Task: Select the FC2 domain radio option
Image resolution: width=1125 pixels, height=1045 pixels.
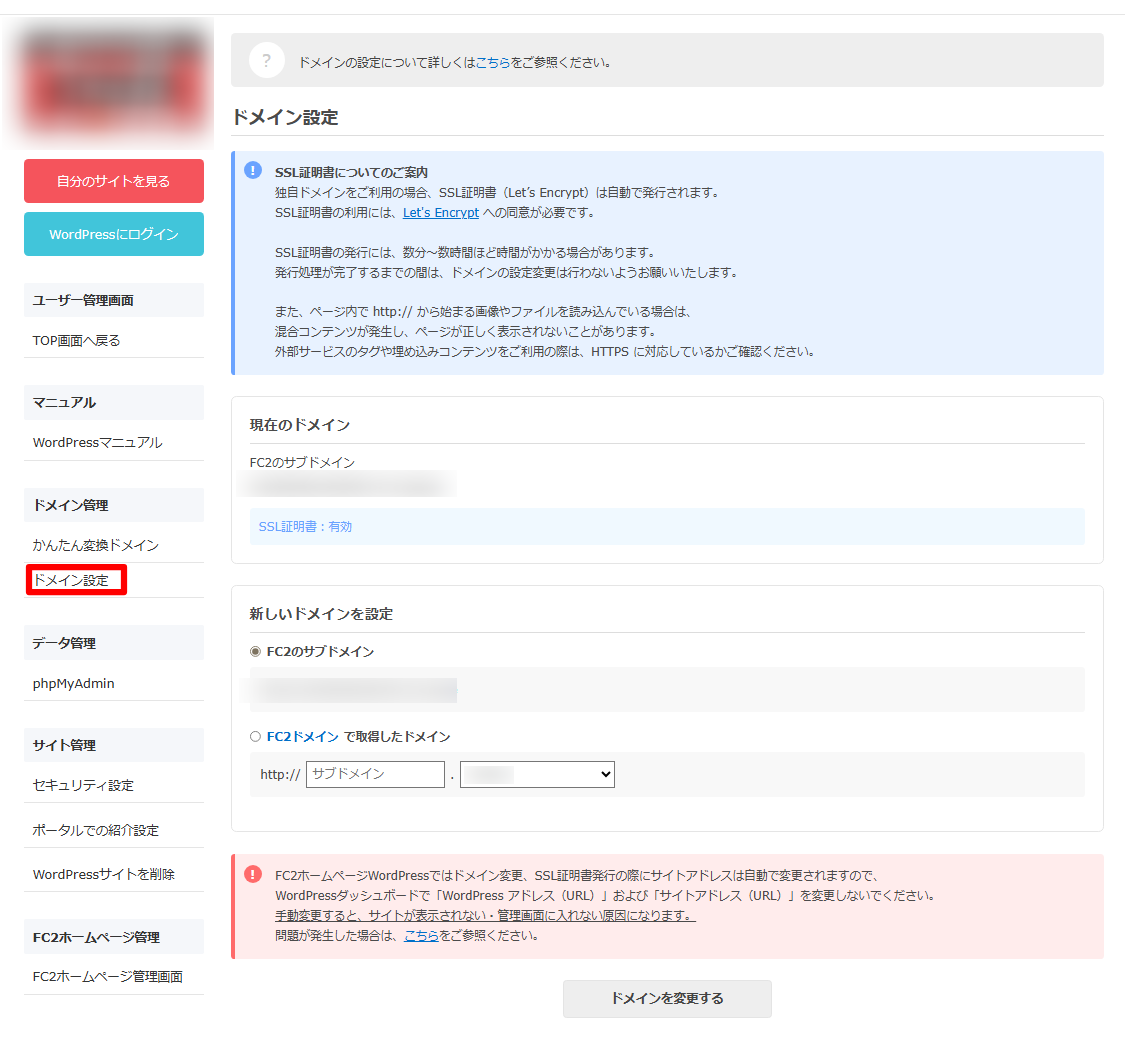Action: (x=255, y=736)
